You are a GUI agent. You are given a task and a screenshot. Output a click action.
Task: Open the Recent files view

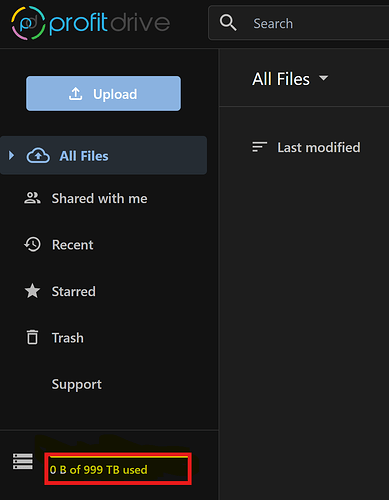click(72, 245)
